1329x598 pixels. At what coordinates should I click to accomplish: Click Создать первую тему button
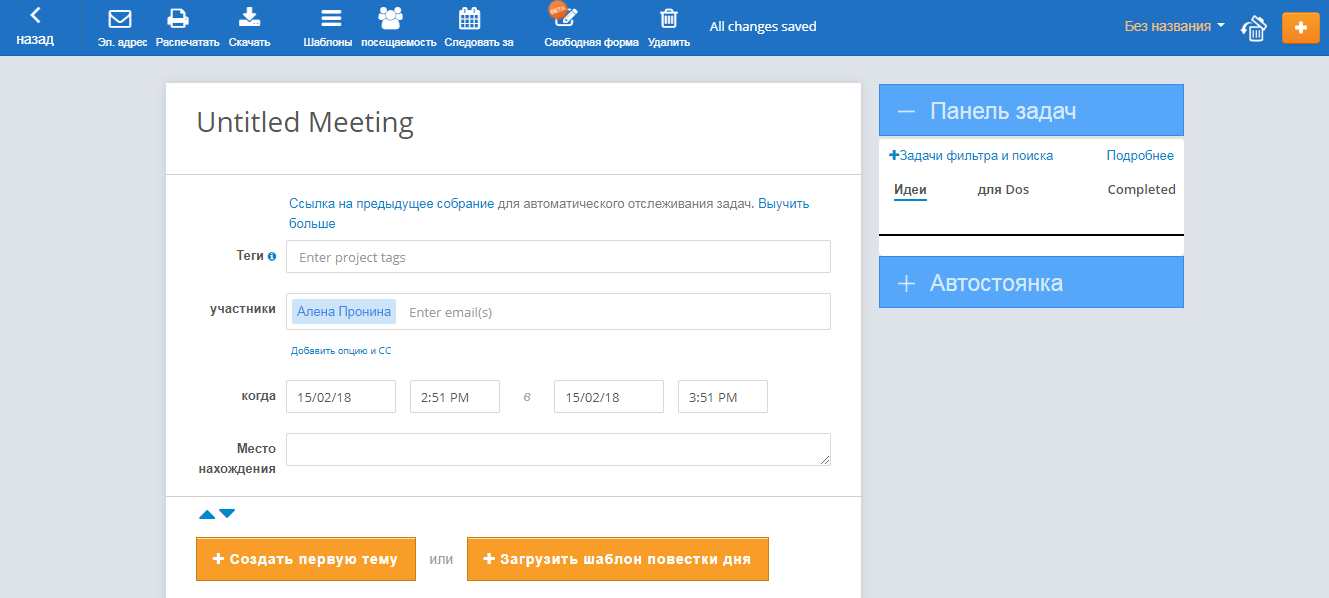[306, 559]
